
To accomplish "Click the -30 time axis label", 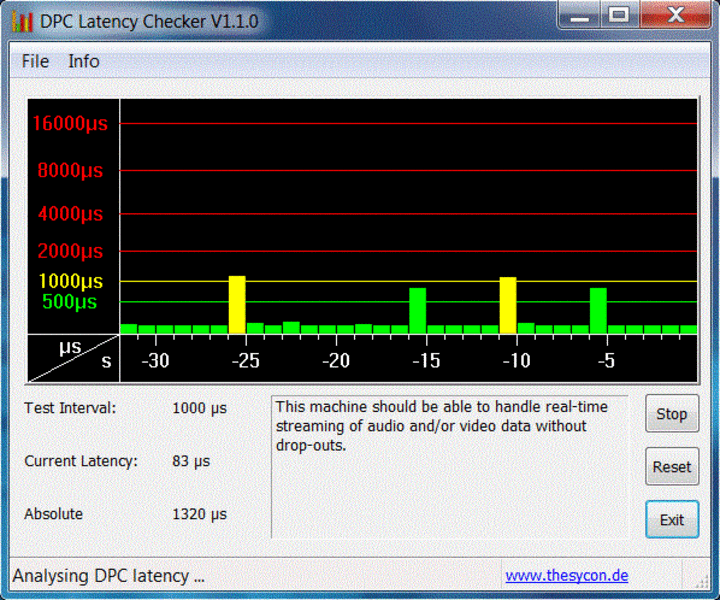I will (x=155, y=361).
